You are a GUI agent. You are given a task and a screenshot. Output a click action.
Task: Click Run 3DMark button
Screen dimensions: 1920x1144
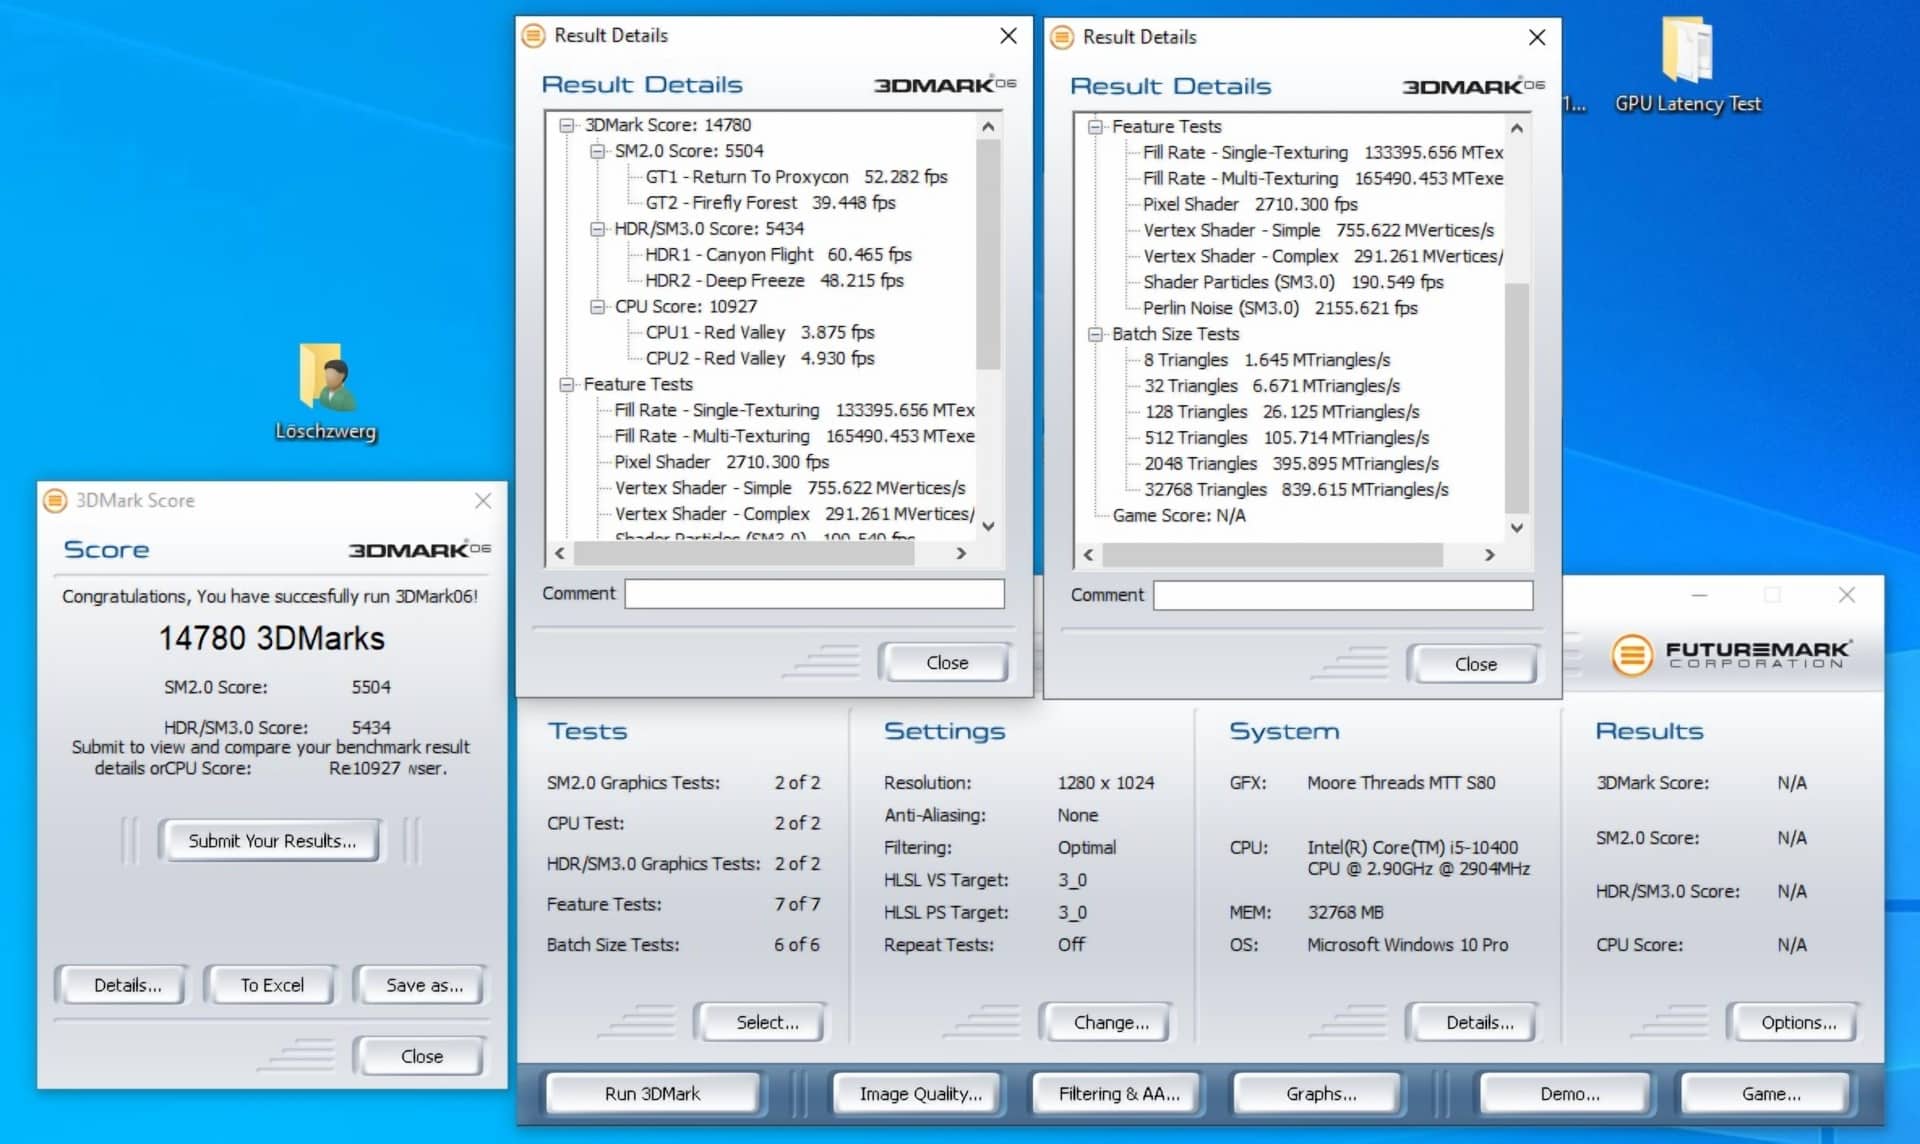[652, 1093]
